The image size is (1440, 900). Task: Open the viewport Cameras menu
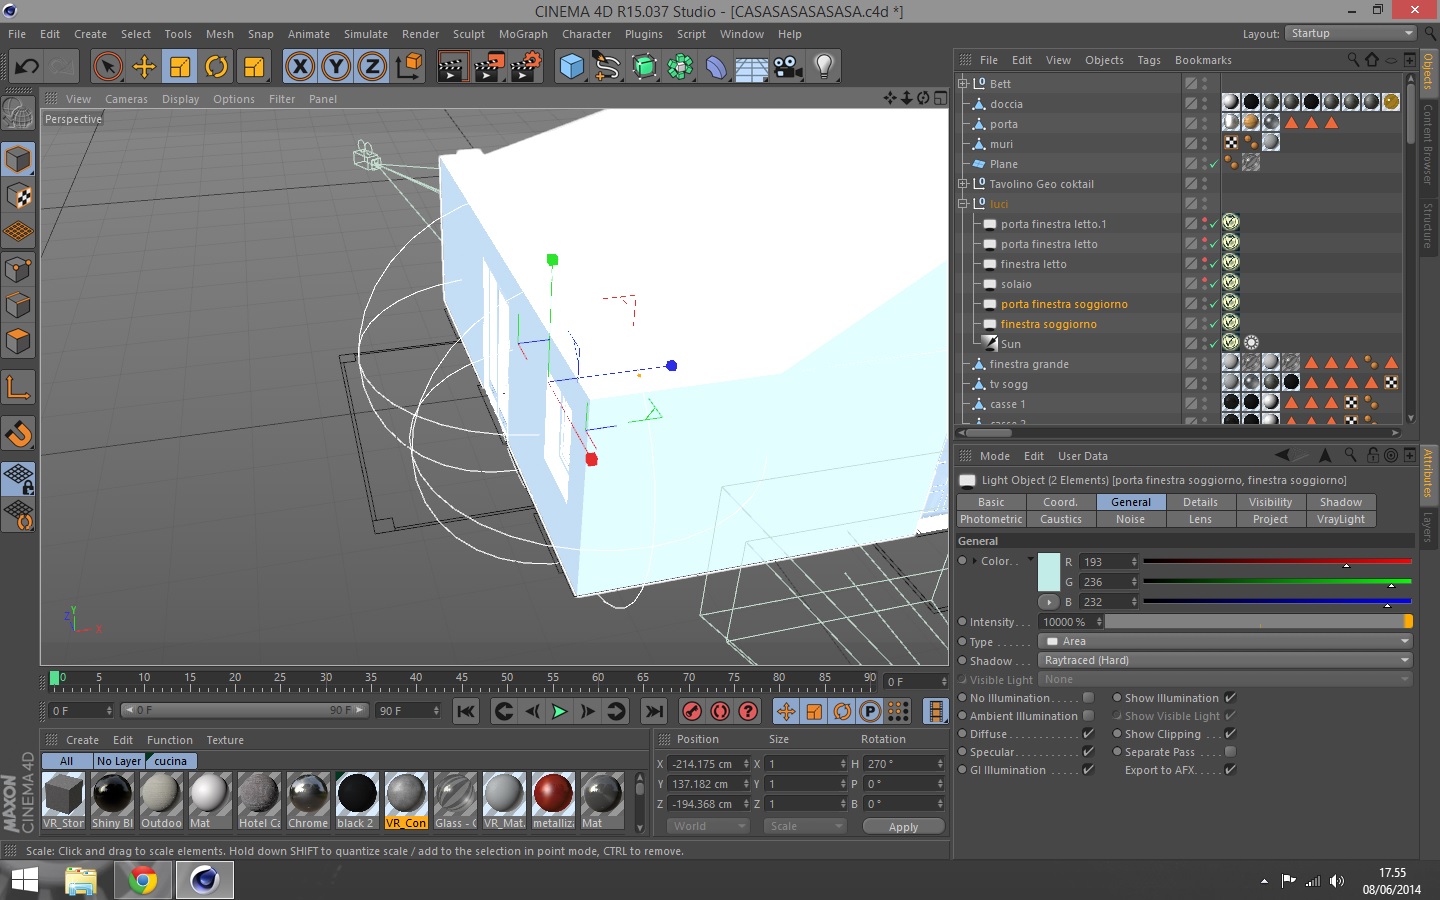[126, 99]
